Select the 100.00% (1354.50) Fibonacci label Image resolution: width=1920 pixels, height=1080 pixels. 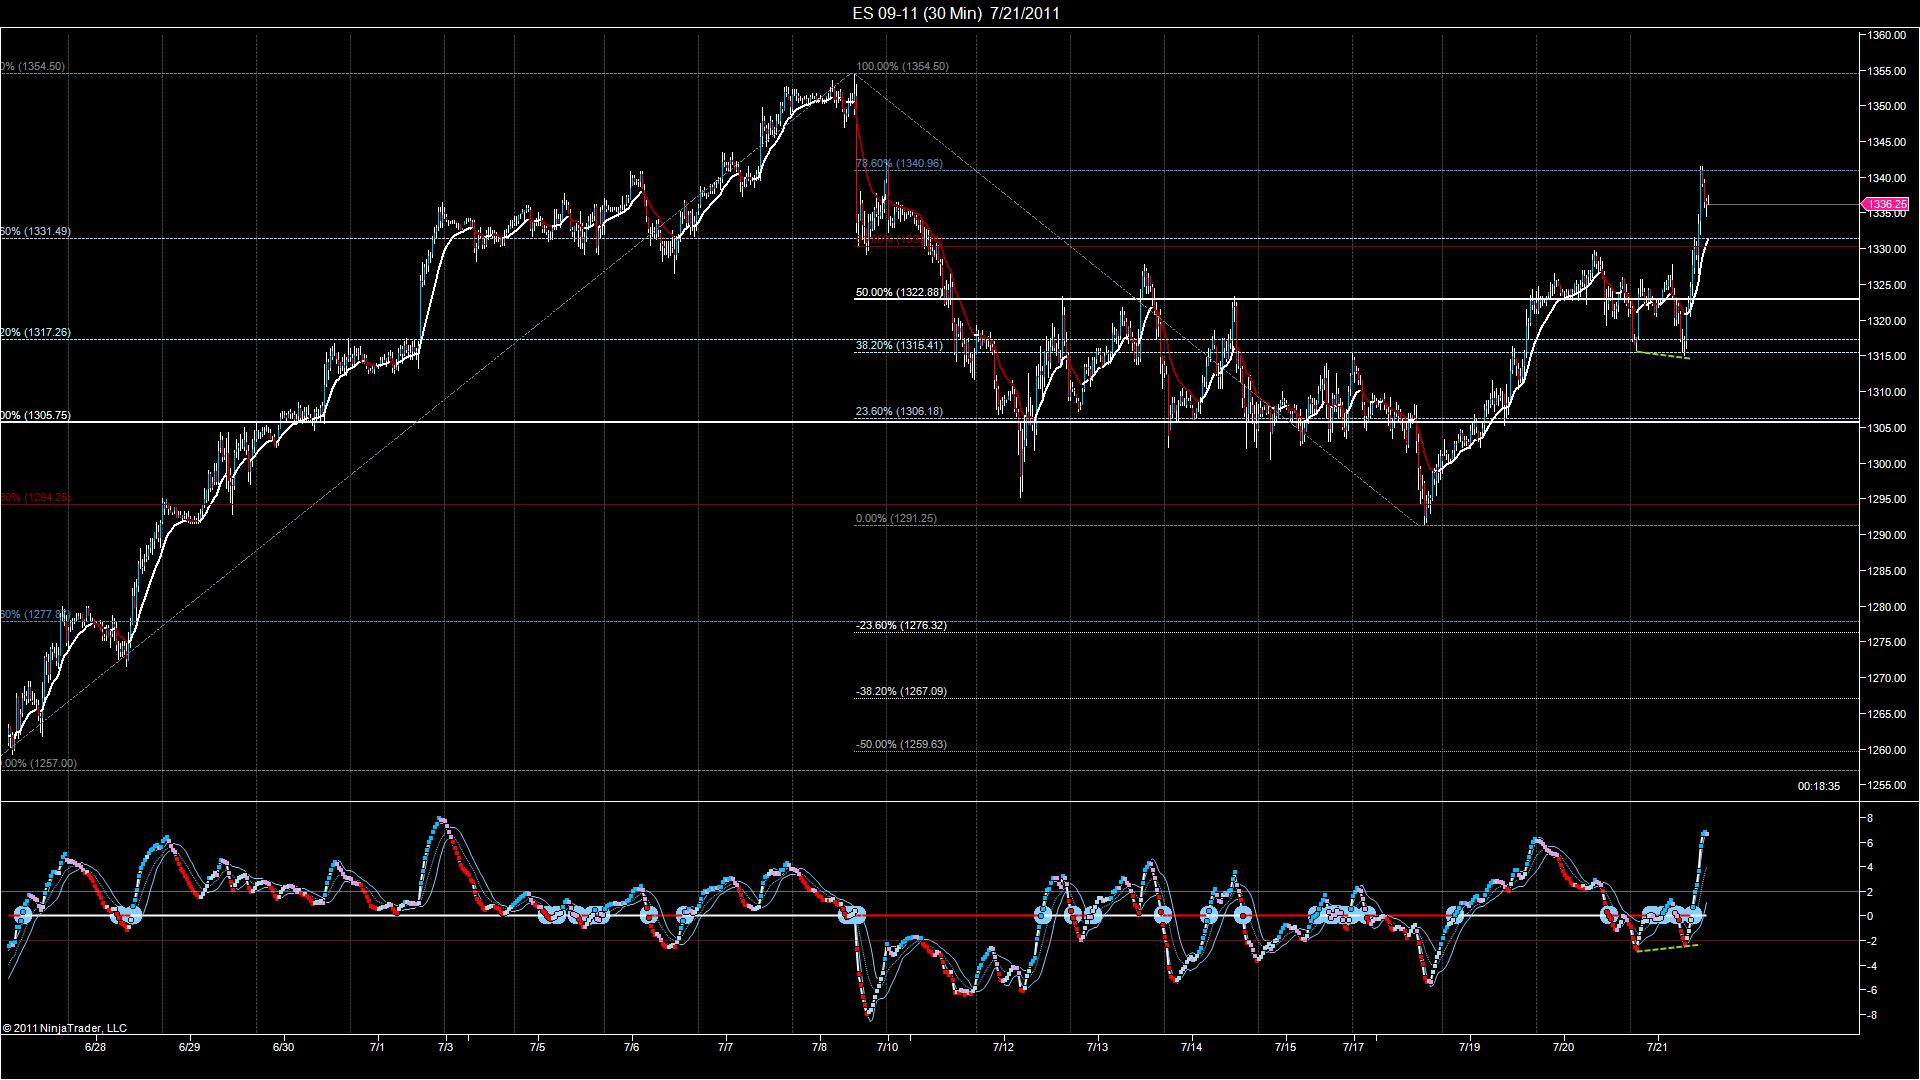coord(903,66)
